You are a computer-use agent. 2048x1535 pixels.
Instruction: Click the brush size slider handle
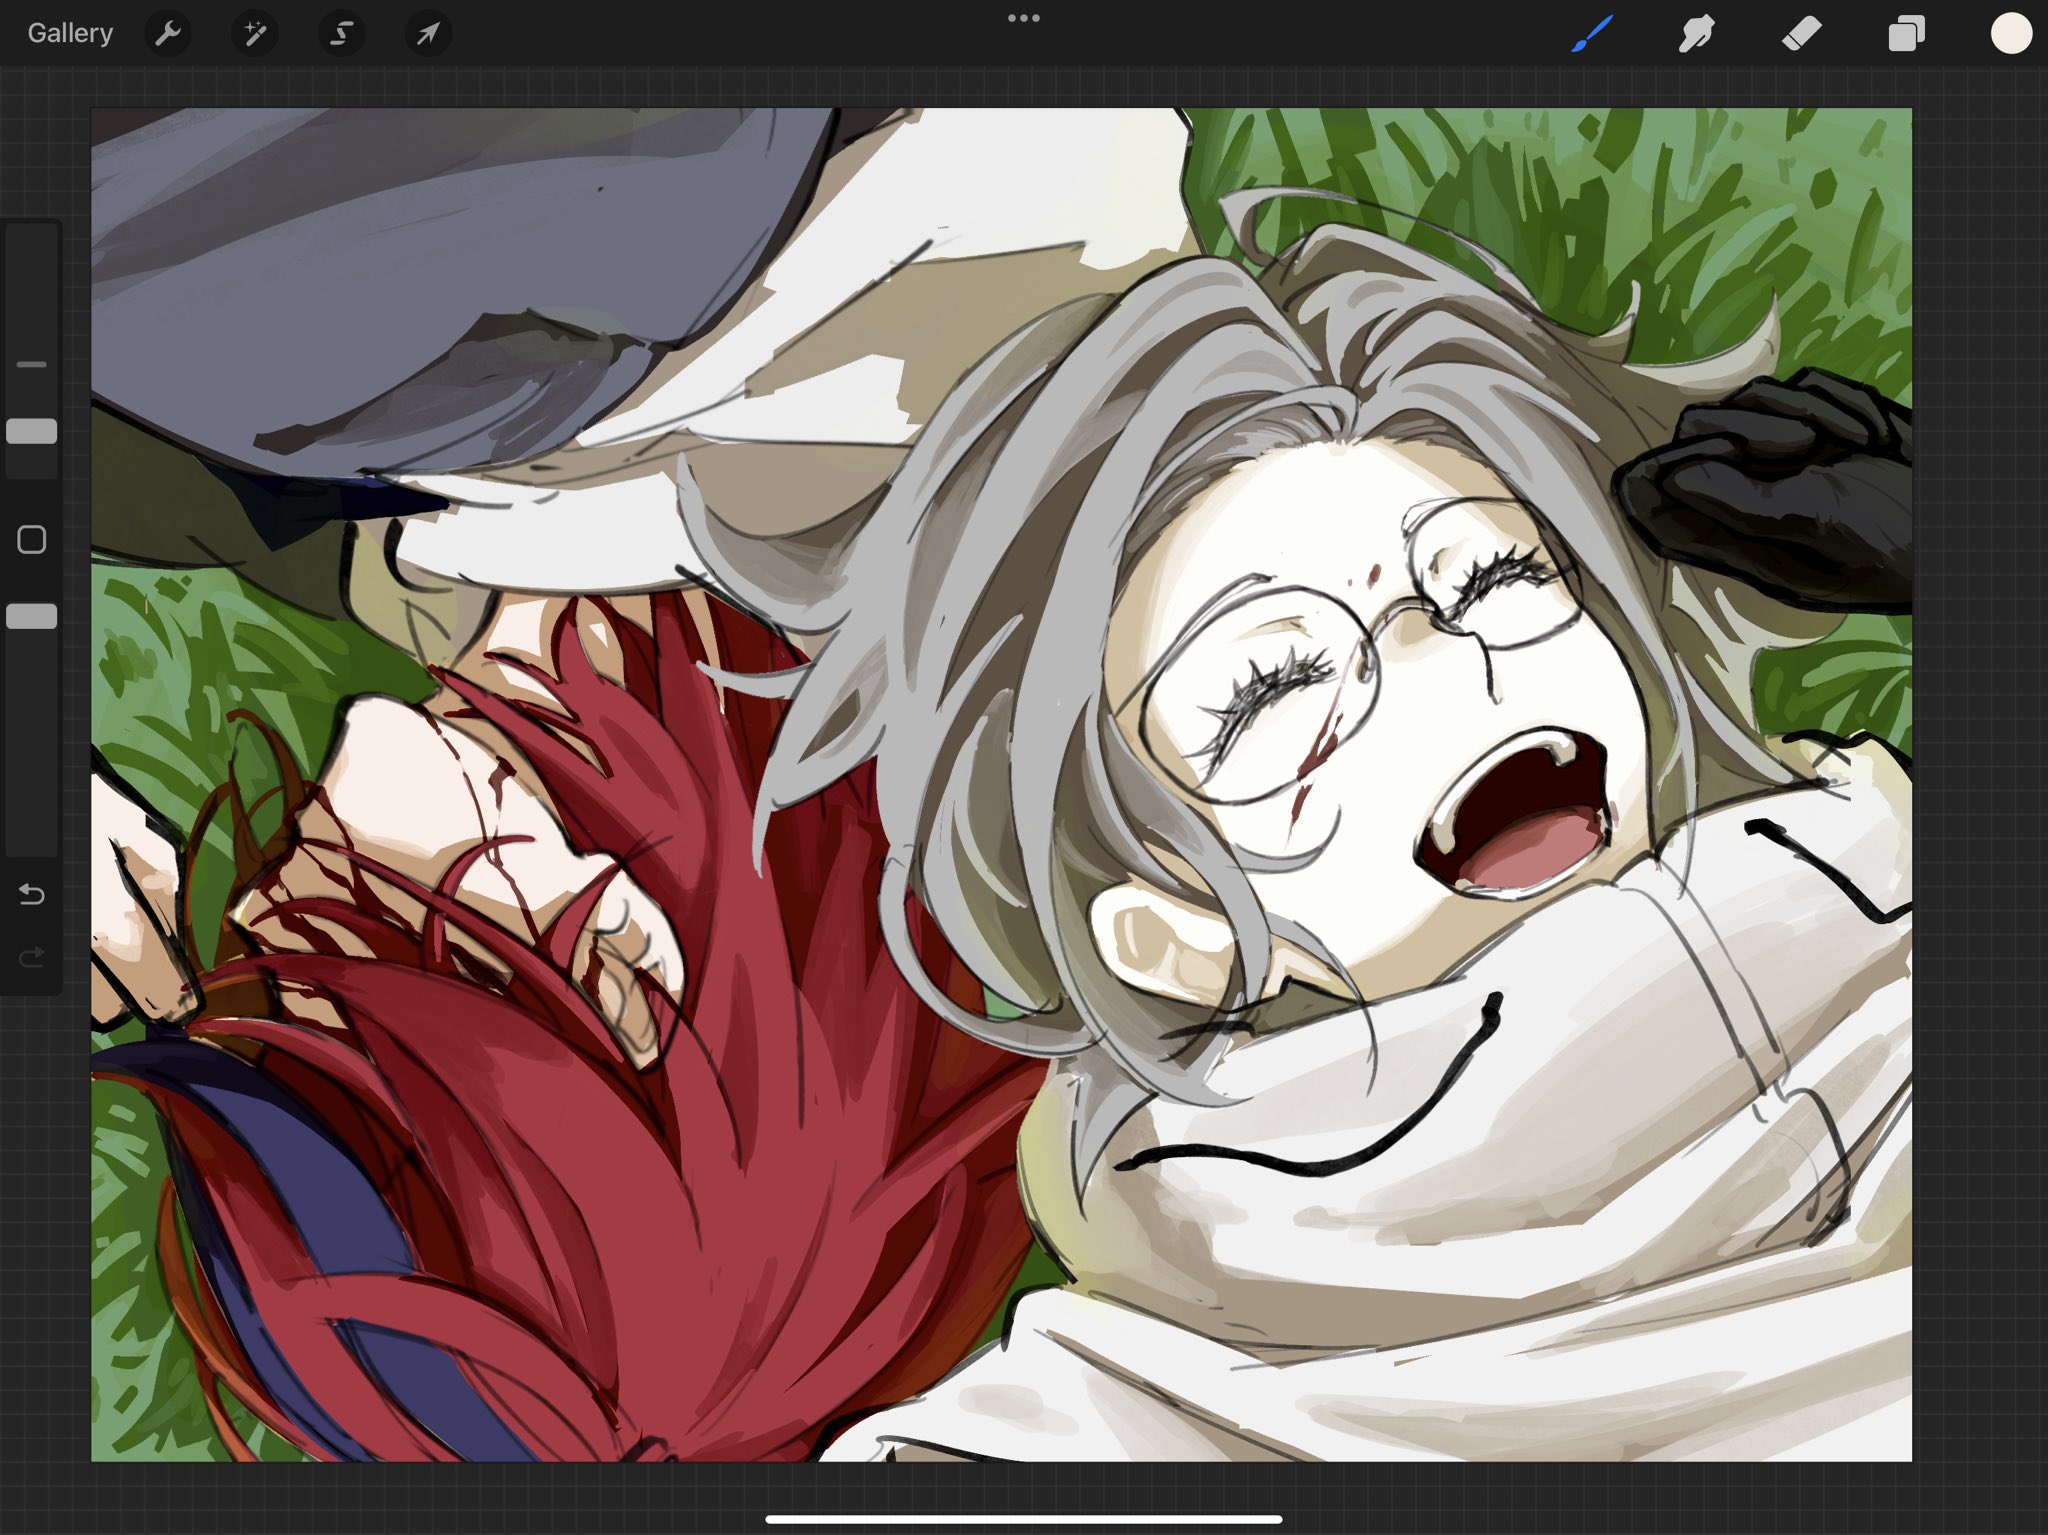pos(32,431)
